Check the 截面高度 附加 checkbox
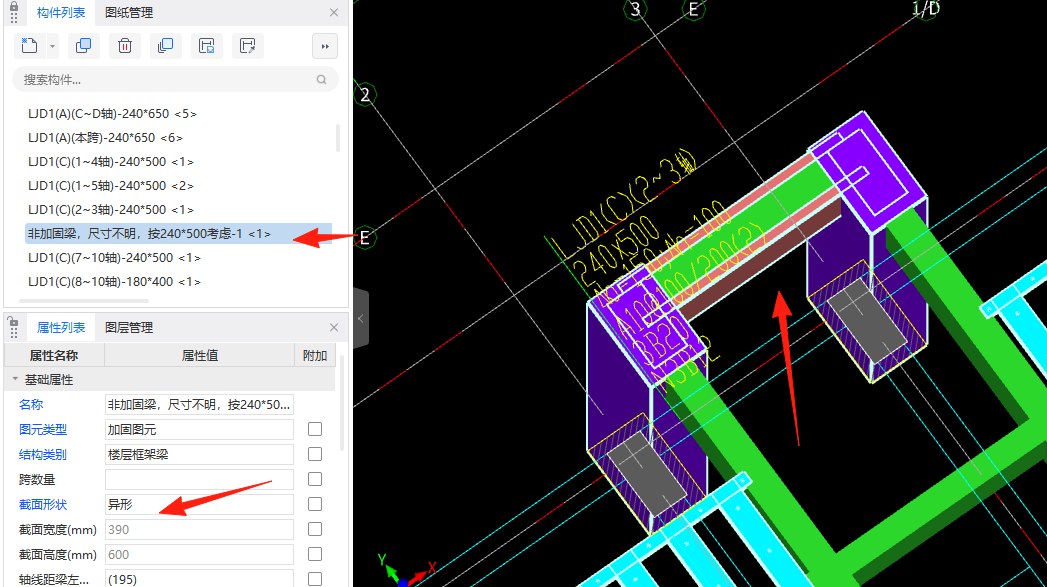 (x=315, y=554)
